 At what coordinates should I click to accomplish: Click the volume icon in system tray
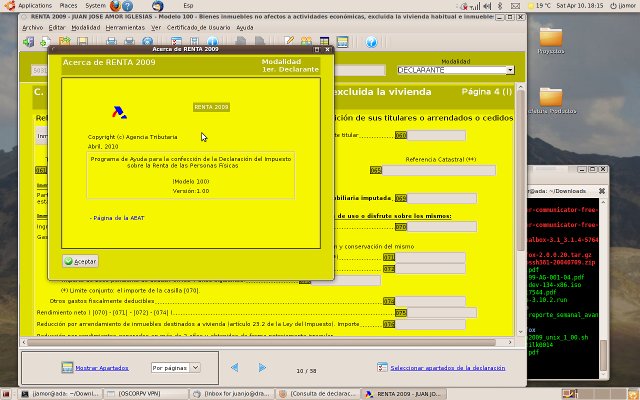pos(487,6)
